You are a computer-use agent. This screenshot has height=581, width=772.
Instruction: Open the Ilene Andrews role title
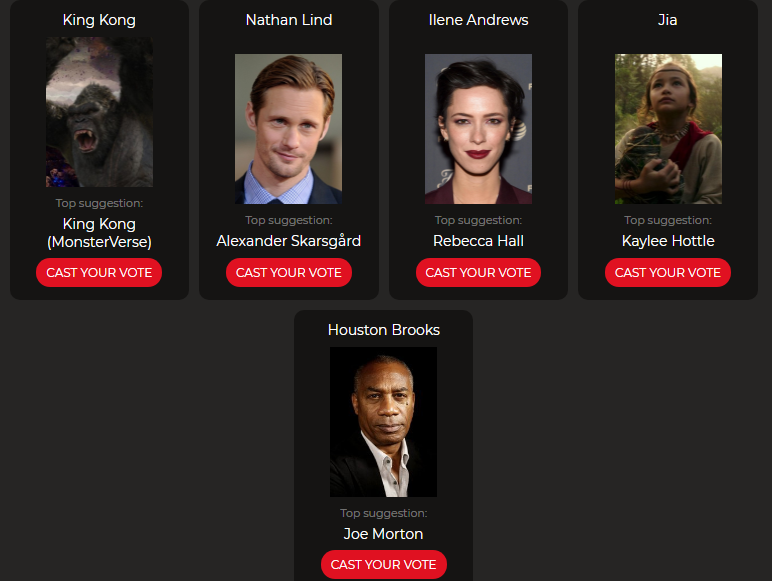tap(479, 20)
